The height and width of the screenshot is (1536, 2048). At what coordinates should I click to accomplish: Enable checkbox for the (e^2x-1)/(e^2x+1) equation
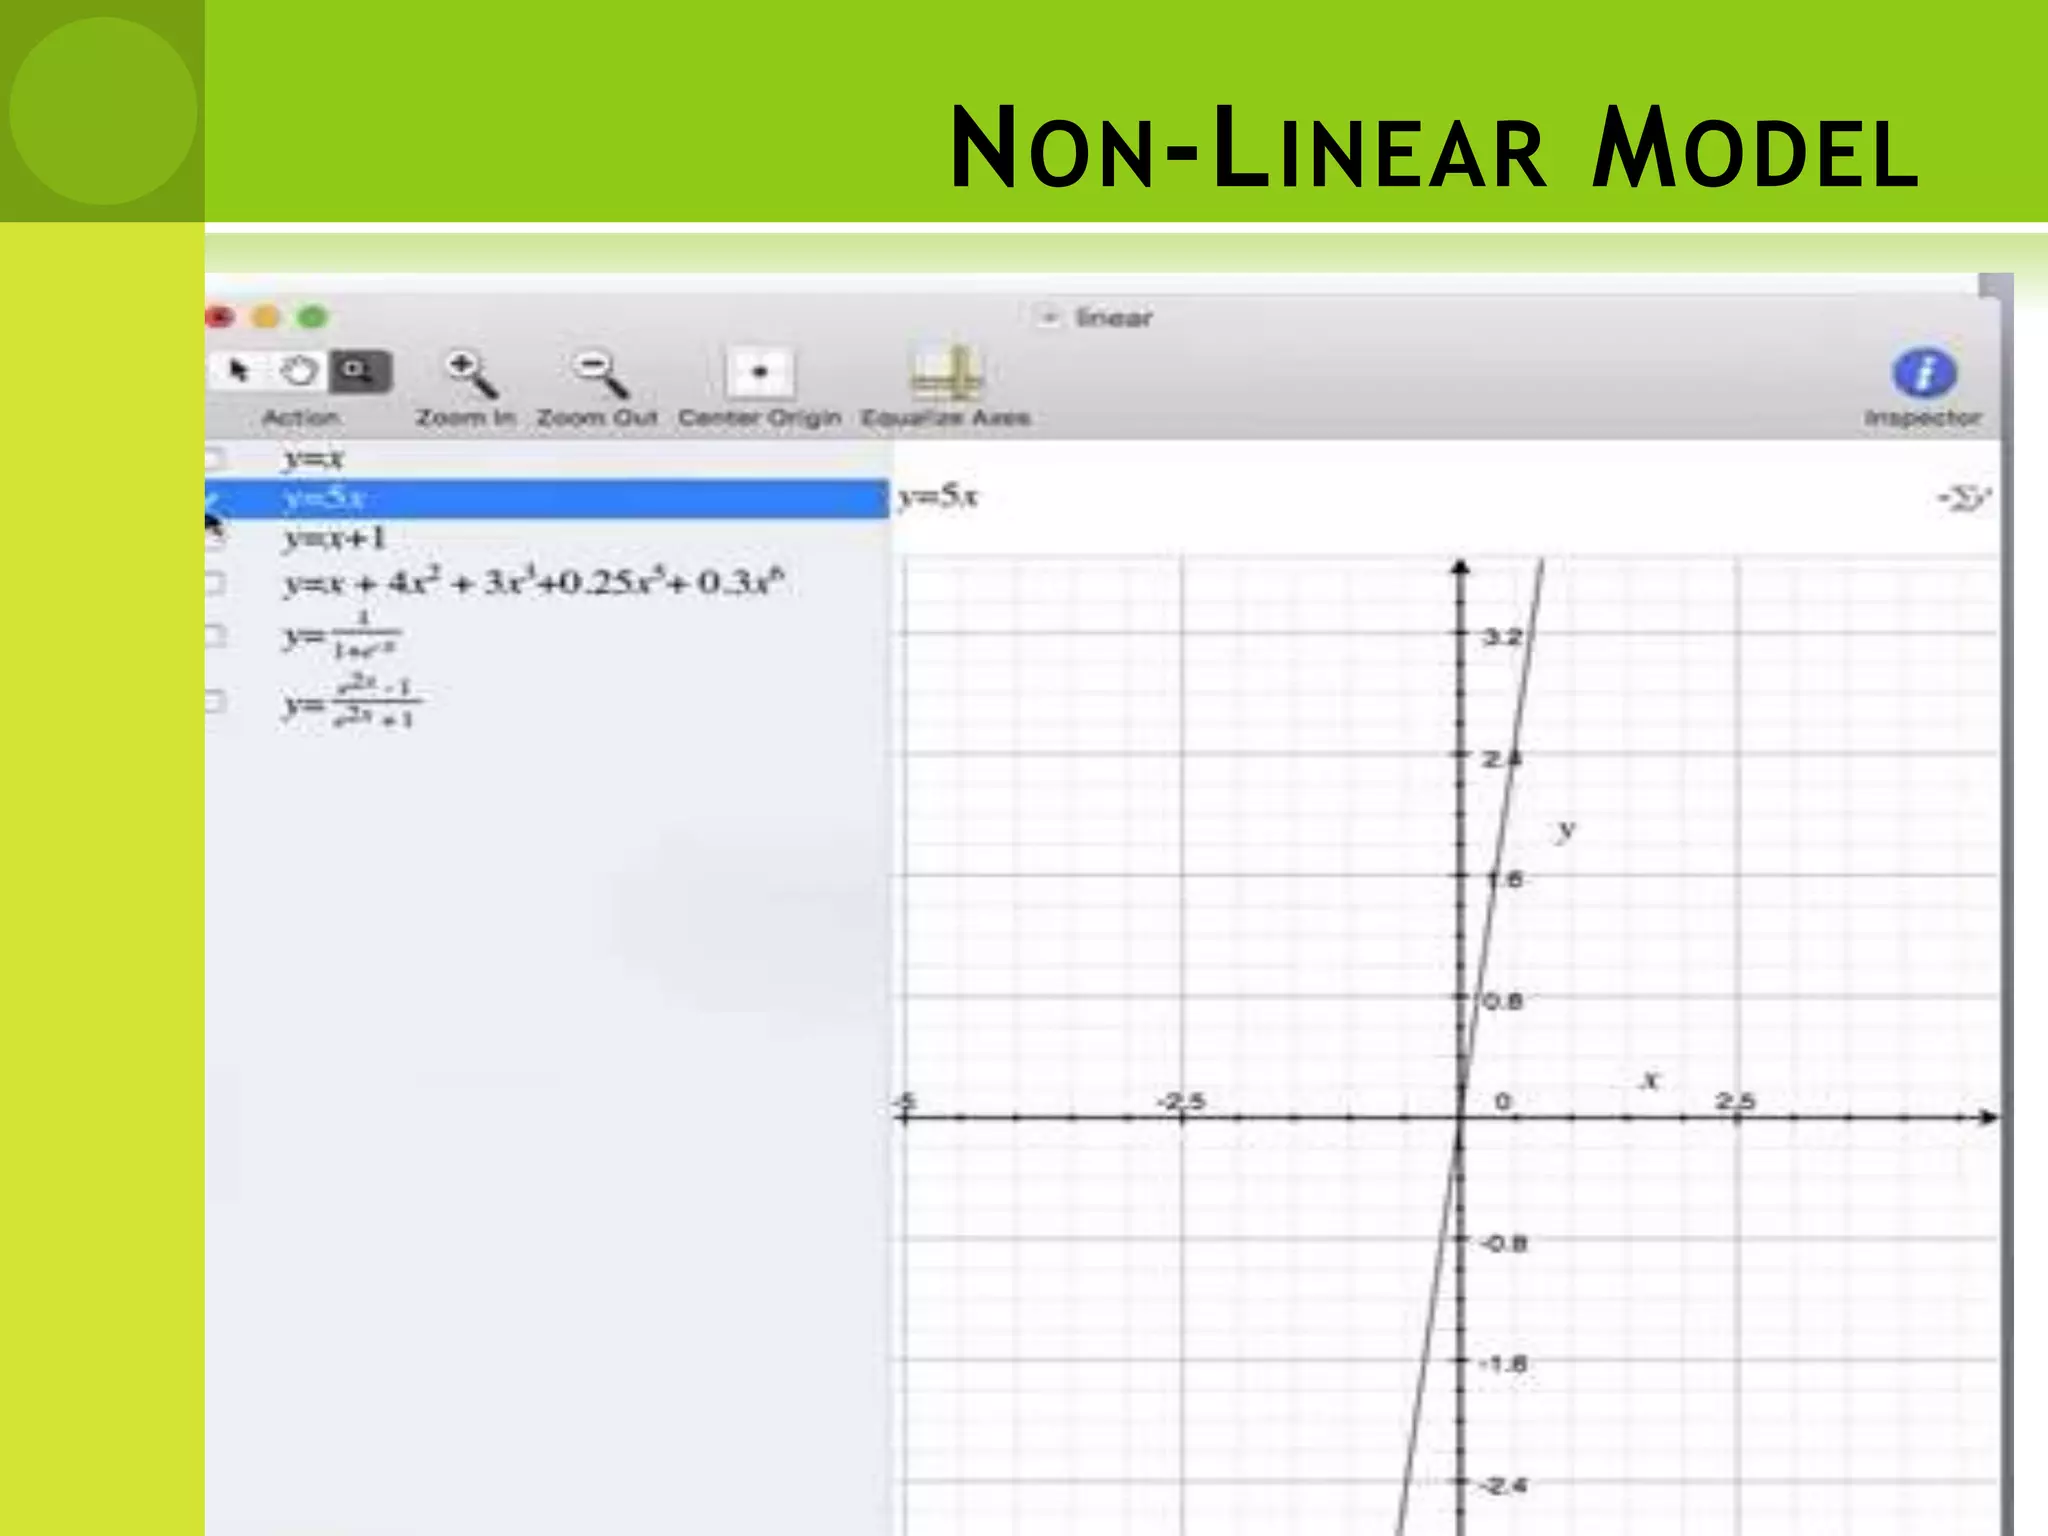coord(214,702)
